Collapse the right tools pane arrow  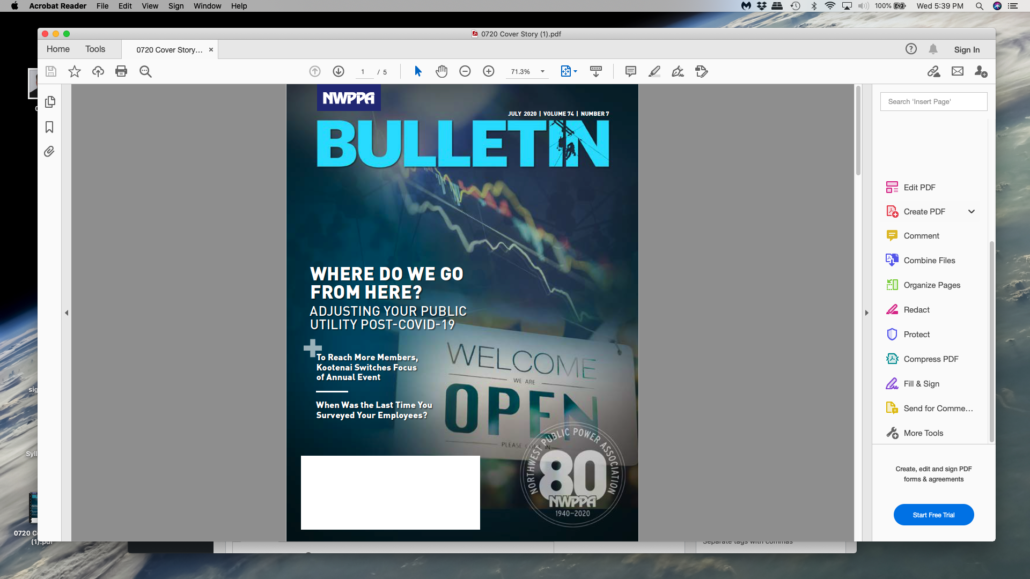tap(866, 313)
